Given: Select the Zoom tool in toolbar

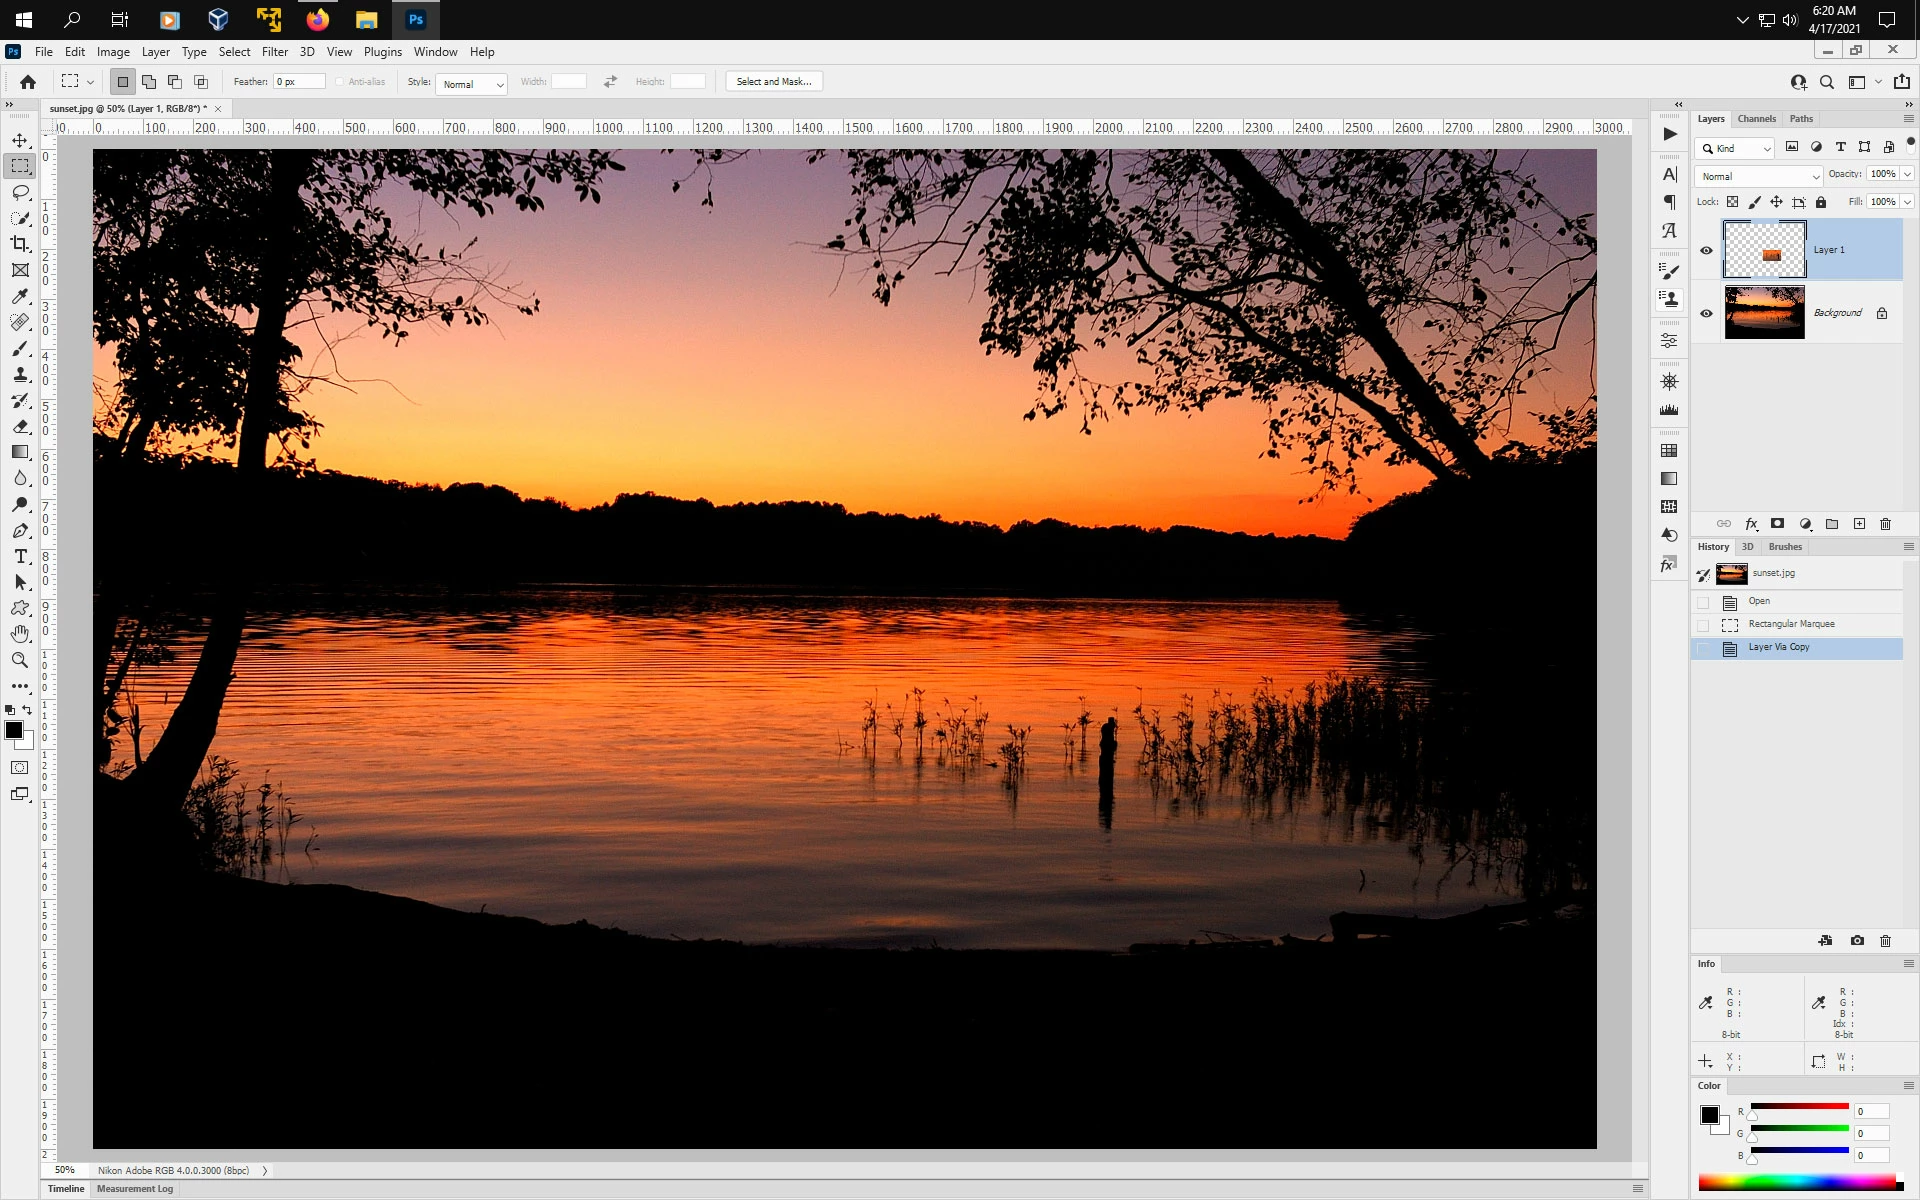Looking at the screenshot, I should (20, 660).
